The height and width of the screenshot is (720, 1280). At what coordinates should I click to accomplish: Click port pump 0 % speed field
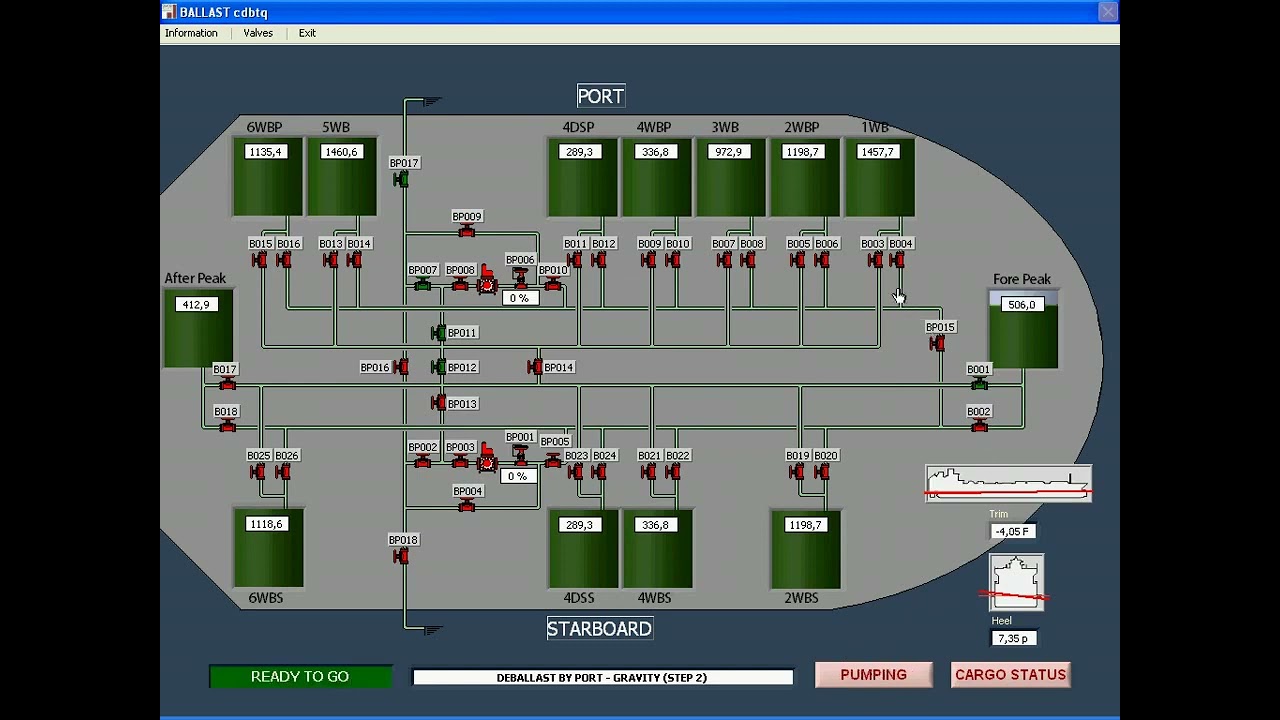coord(519,298)
